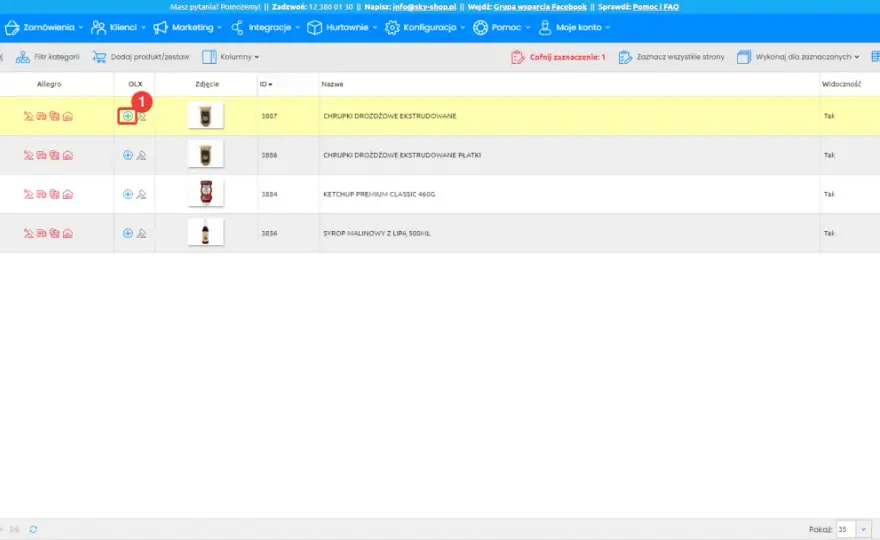This screenshot has height=540, width=880.
Task: Open the Moje konto menu
Action: click(574, 27)
